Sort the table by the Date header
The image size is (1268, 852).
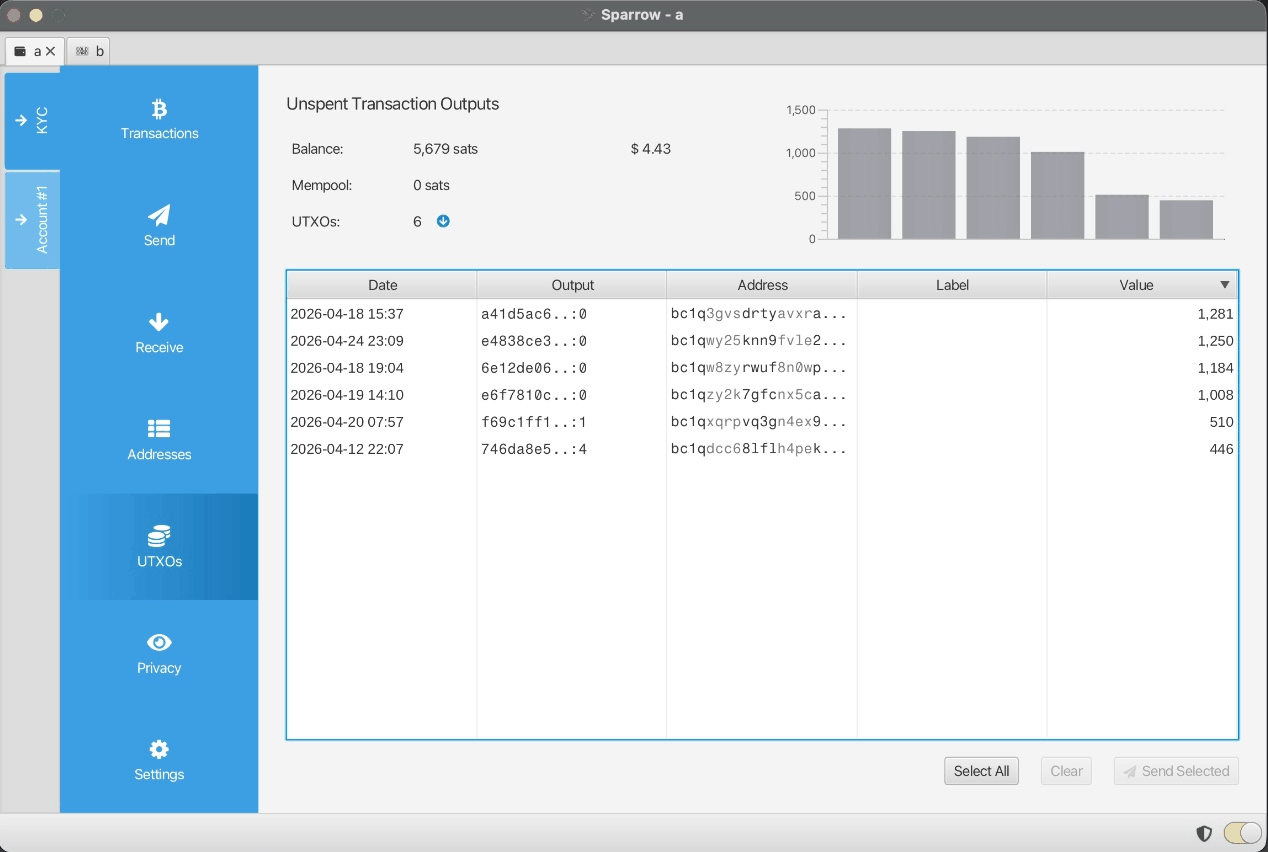[381, 284]
